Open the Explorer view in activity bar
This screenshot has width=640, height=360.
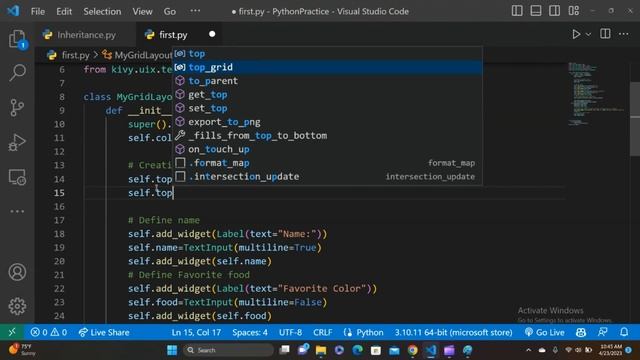[x=17, y=40]
